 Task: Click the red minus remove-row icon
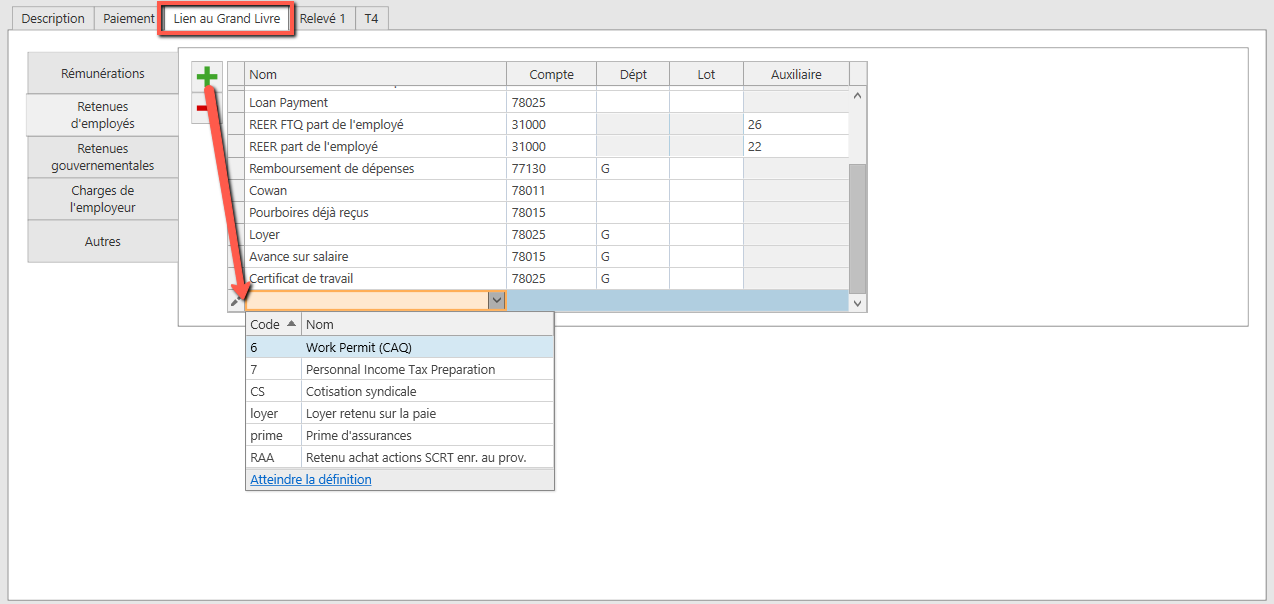coord(202,107)
